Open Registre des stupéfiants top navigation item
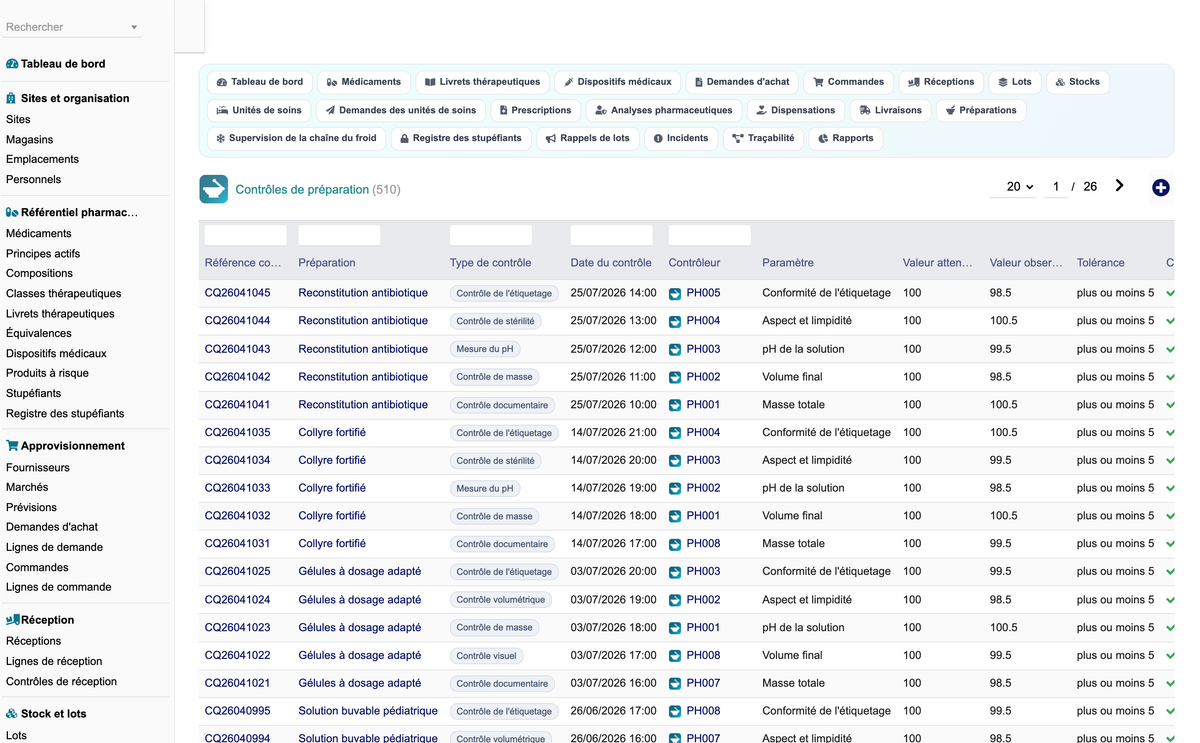Image resolution: width=1200 pixels, height=743 pixels. pyautogui.click(x=460, y=138)
